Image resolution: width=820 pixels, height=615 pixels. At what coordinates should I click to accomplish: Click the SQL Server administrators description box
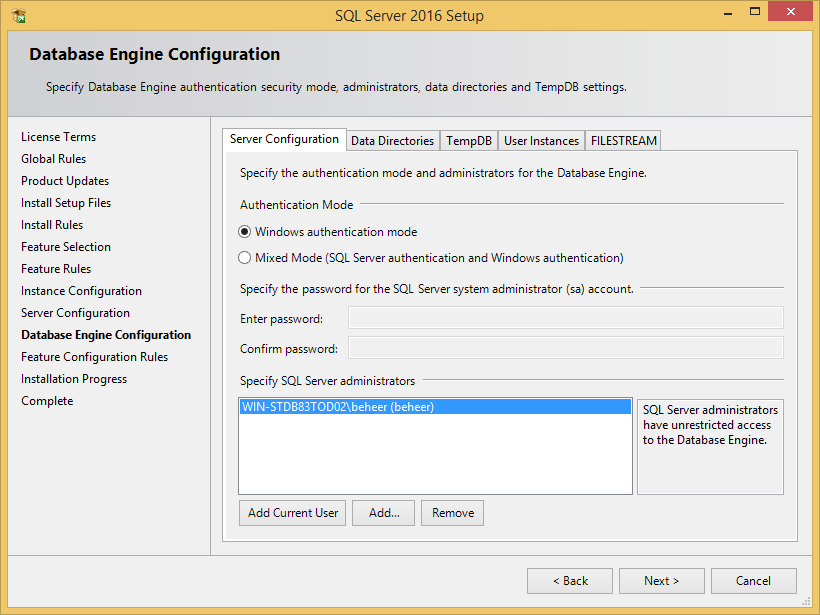coord(710,447)
